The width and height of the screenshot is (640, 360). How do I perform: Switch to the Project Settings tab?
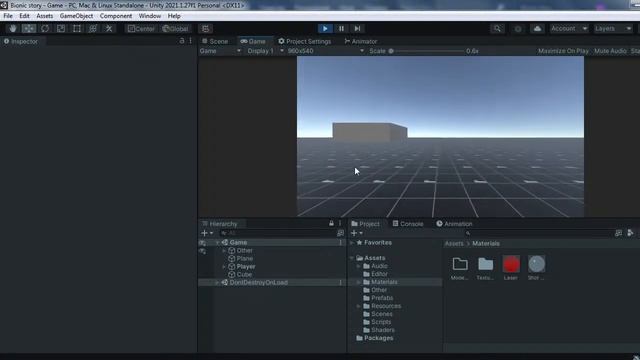tap(305, 42)
